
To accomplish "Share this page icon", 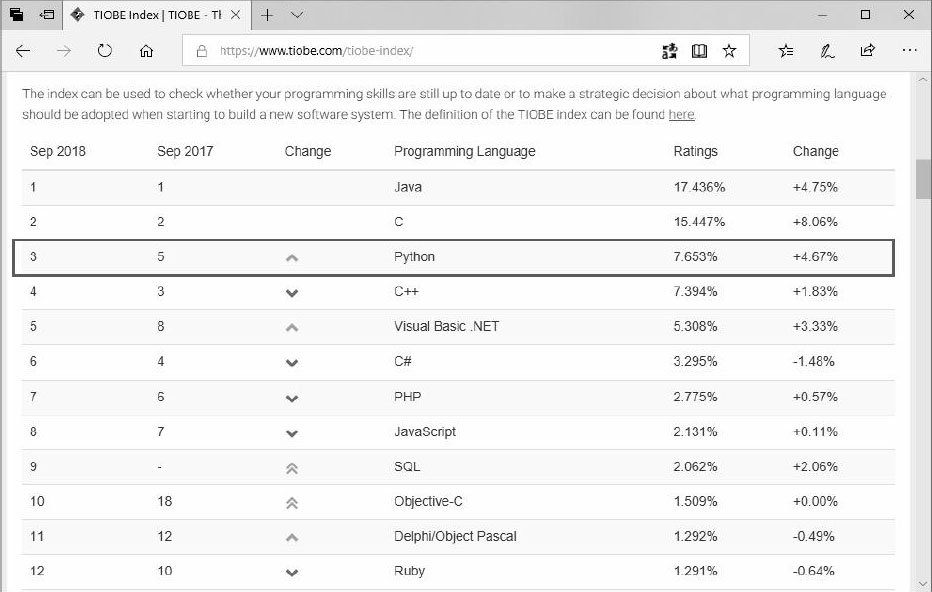I will (868, 51).
